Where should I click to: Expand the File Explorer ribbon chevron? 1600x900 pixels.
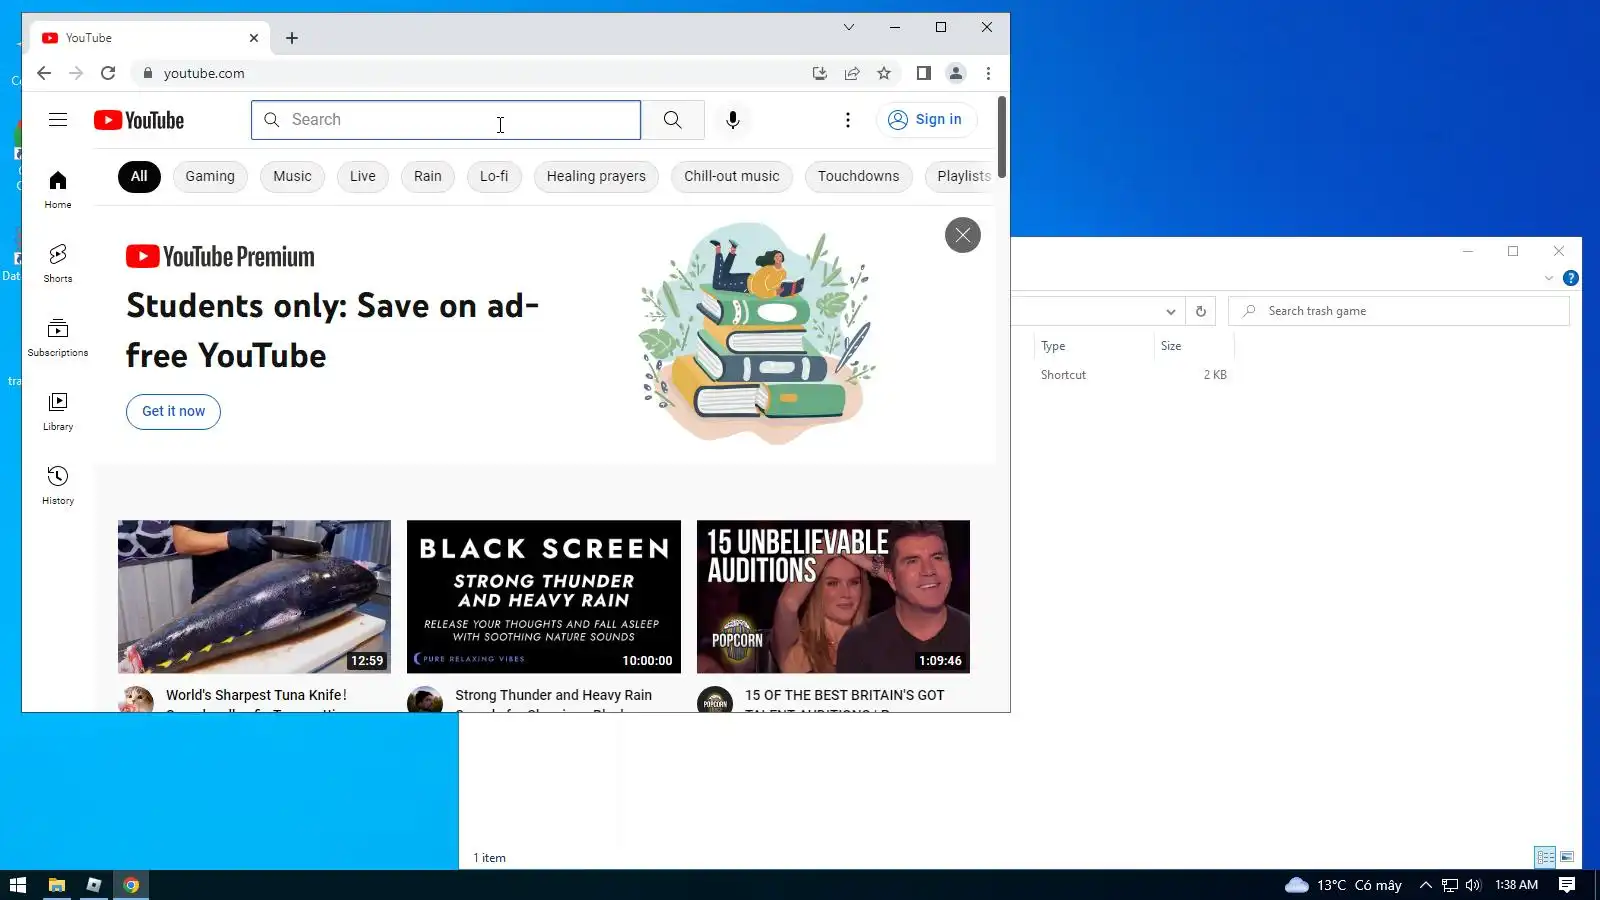coord(1549,278)
